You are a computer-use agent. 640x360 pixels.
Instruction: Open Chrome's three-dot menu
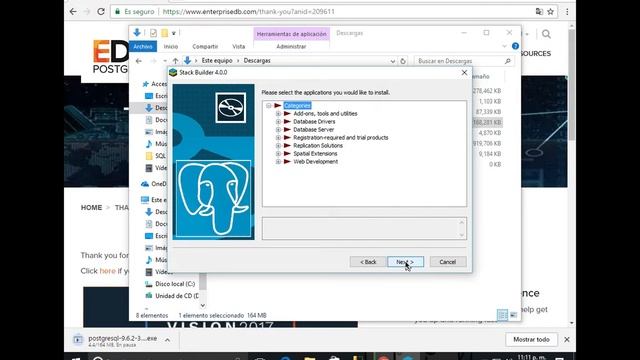567,11
